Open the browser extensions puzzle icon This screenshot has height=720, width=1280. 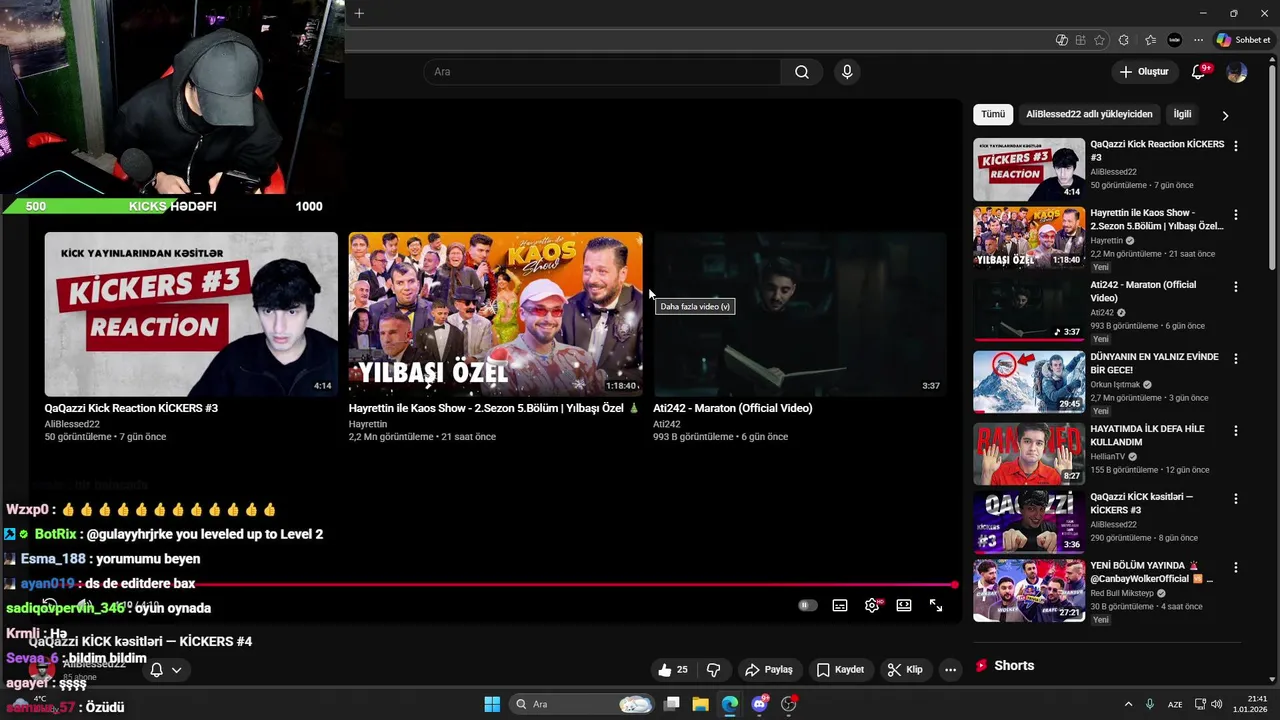tap(1124, 40)
